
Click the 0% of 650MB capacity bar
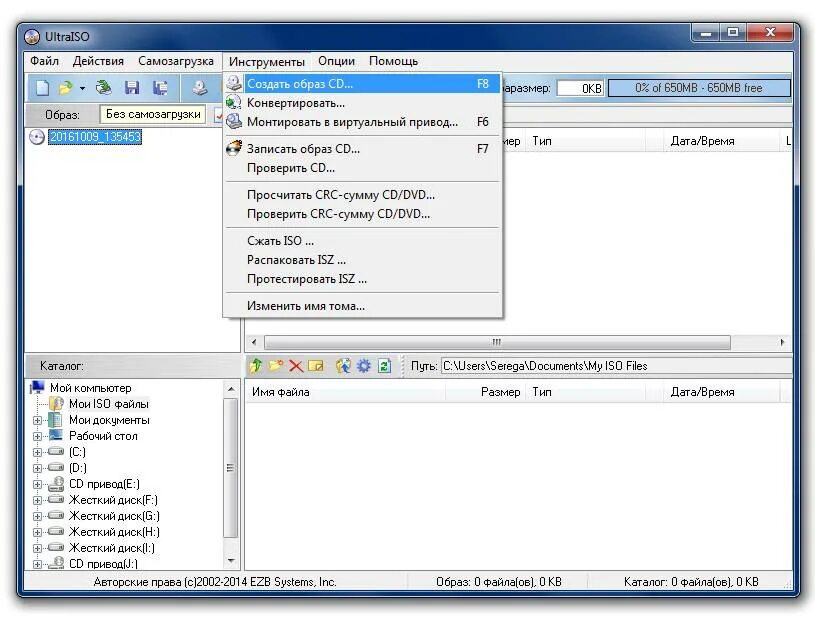tap(699, 88)
